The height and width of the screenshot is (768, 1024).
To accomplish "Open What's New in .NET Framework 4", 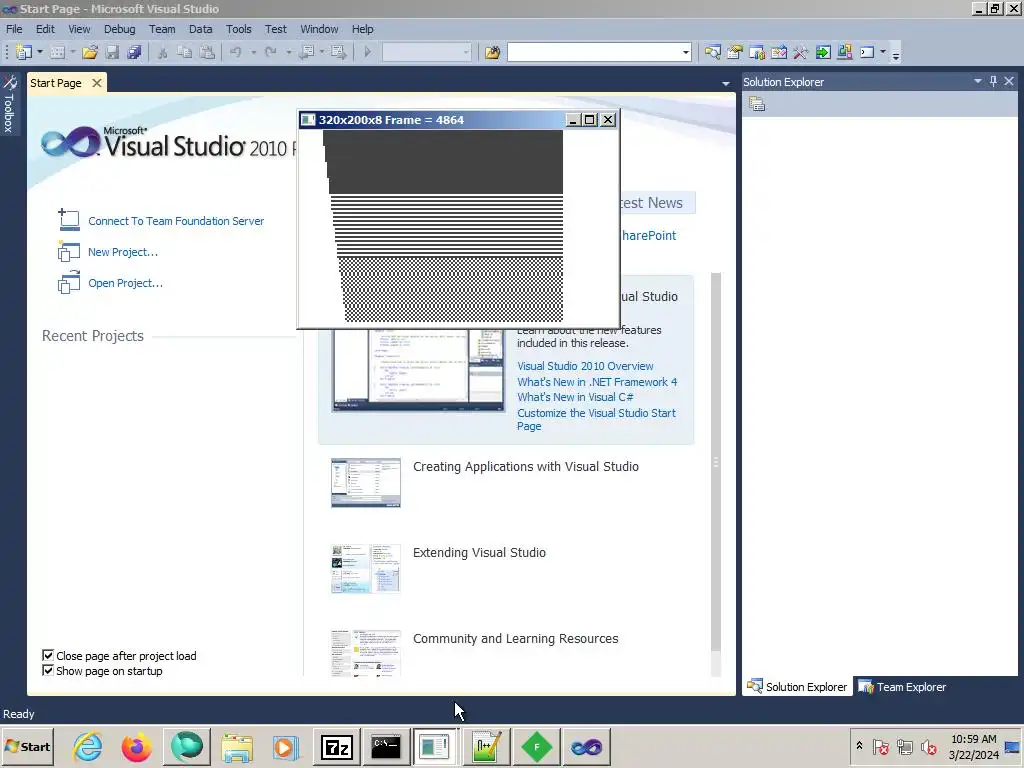I will point(597,381).
